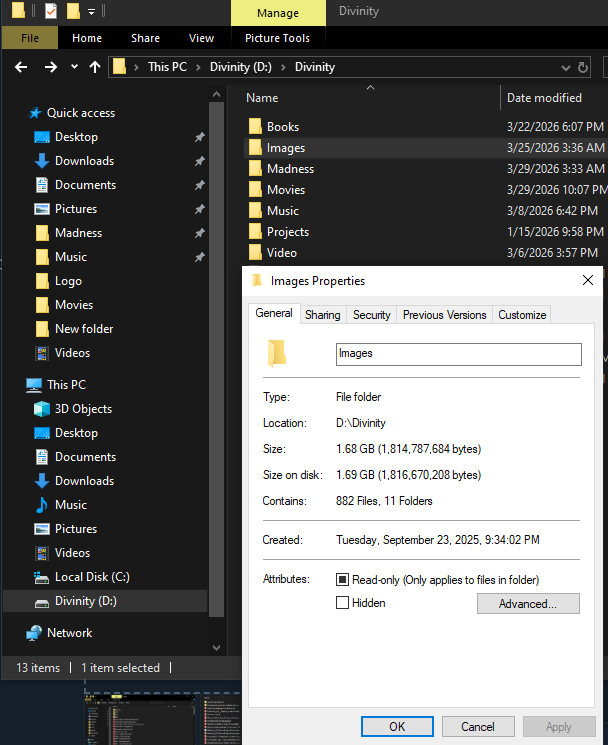608x745 pixels.
Task: Open the Picture Tools tab
Action: pyautogui.click(x=277, y=38)
